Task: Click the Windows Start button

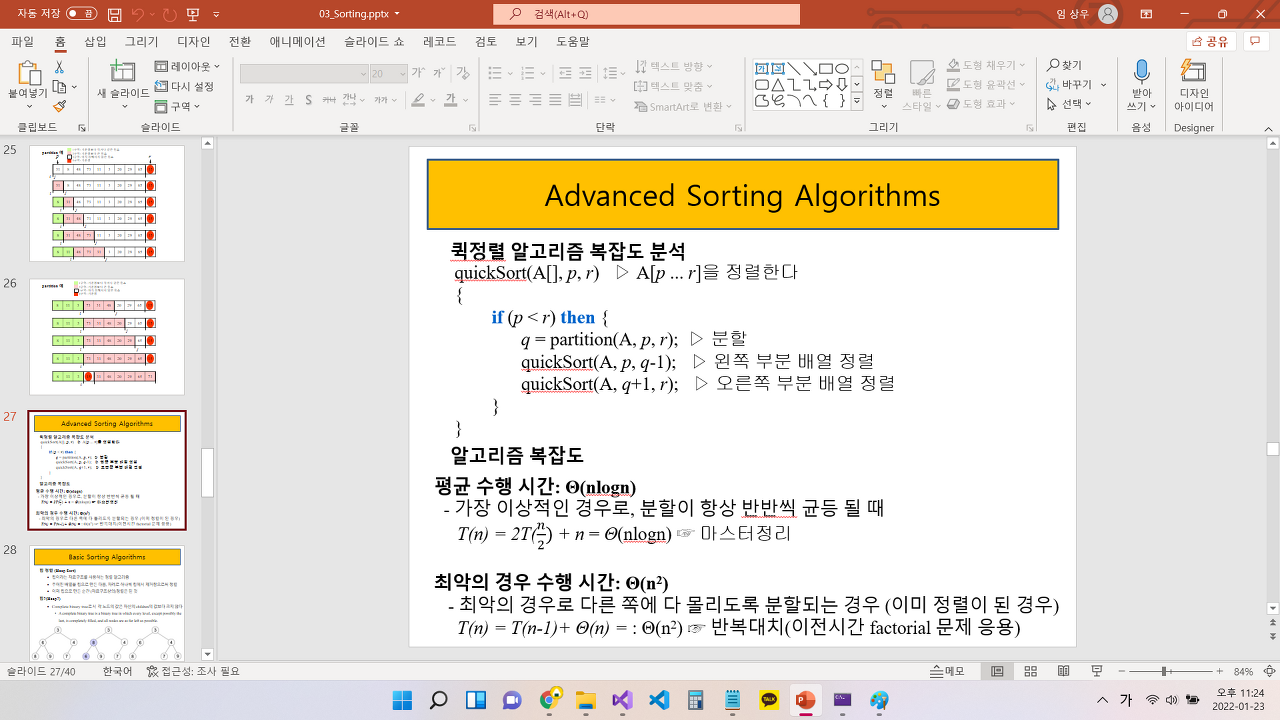Action: 402,700
